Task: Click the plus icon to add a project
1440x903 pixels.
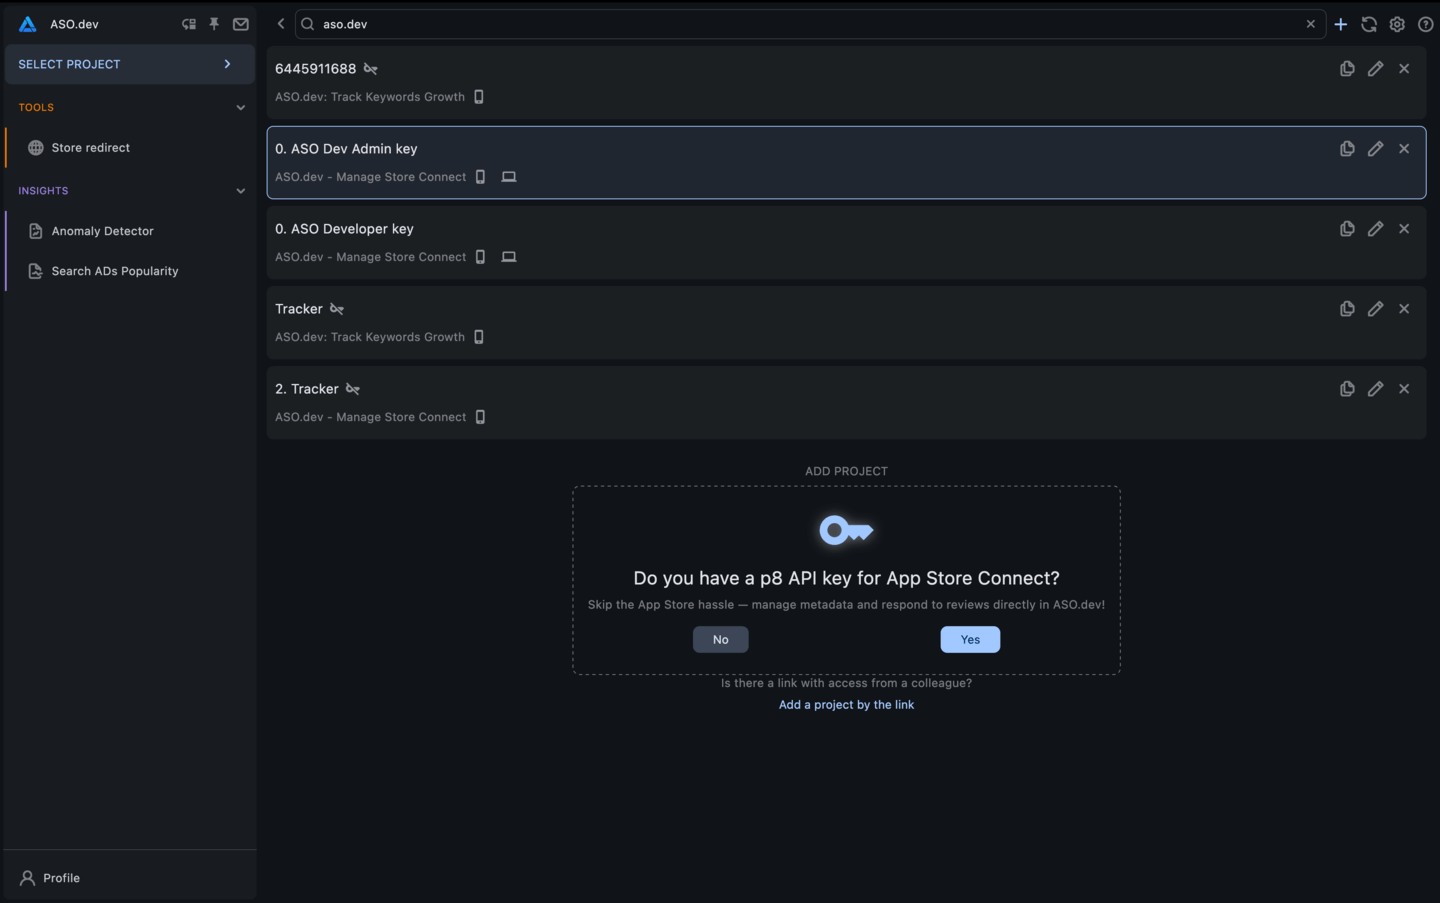Action: click(1341, 23)
